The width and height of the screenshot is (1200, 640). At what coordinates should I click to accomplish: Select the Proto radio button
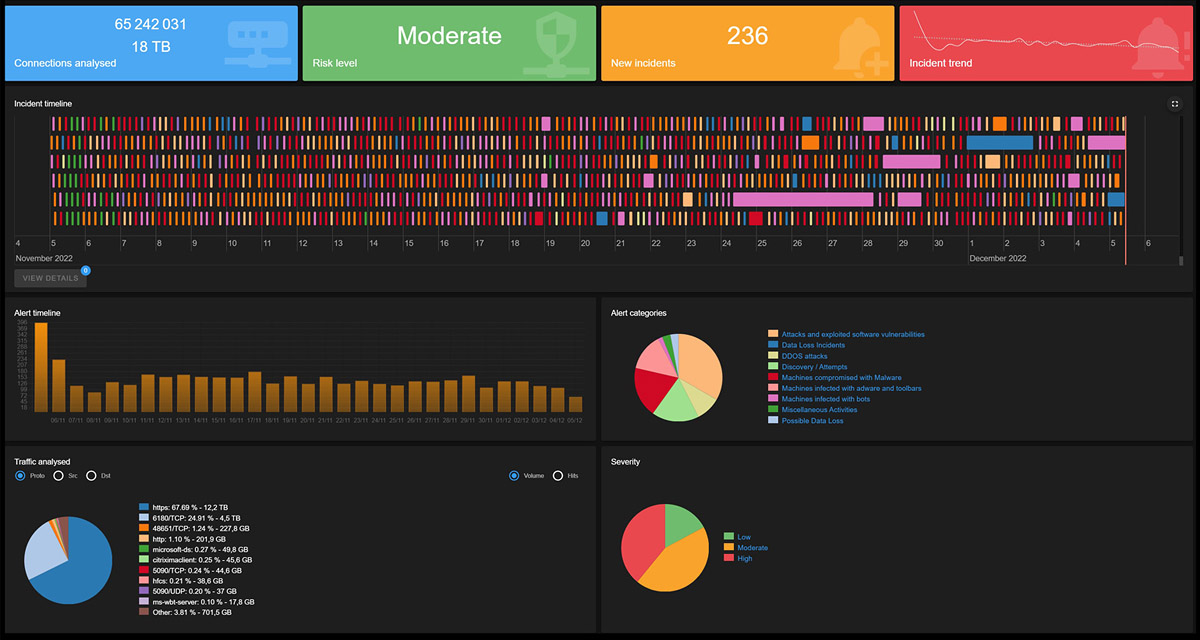click(21, 476)
